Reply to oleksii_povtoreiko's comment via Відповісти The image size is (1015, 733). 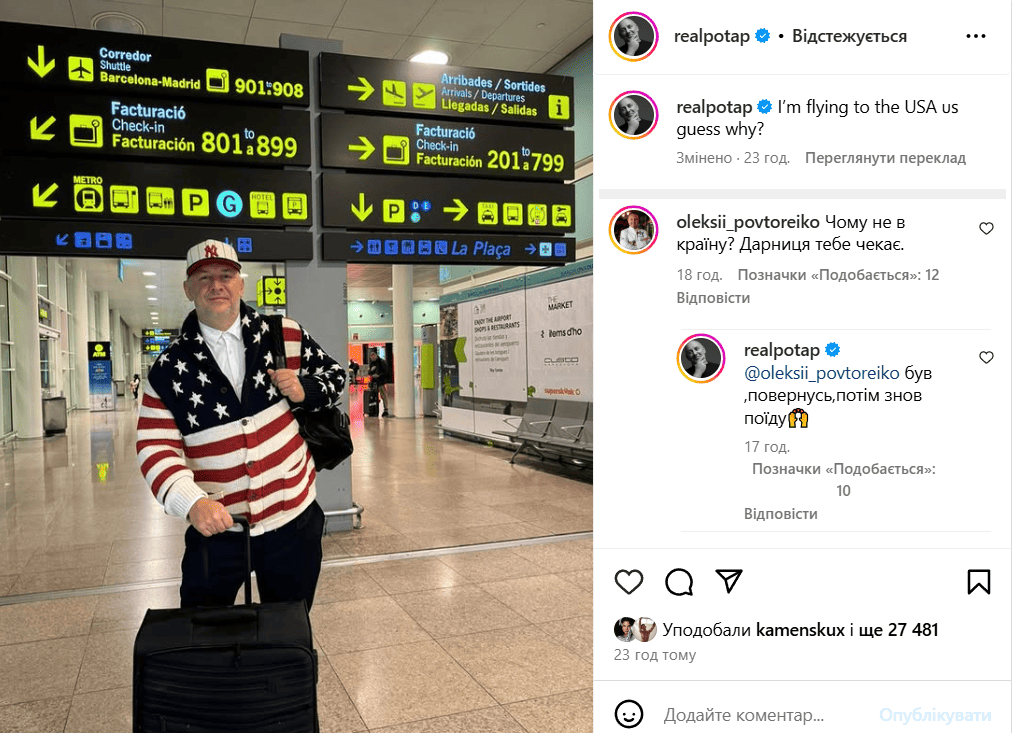pos(713,298)
